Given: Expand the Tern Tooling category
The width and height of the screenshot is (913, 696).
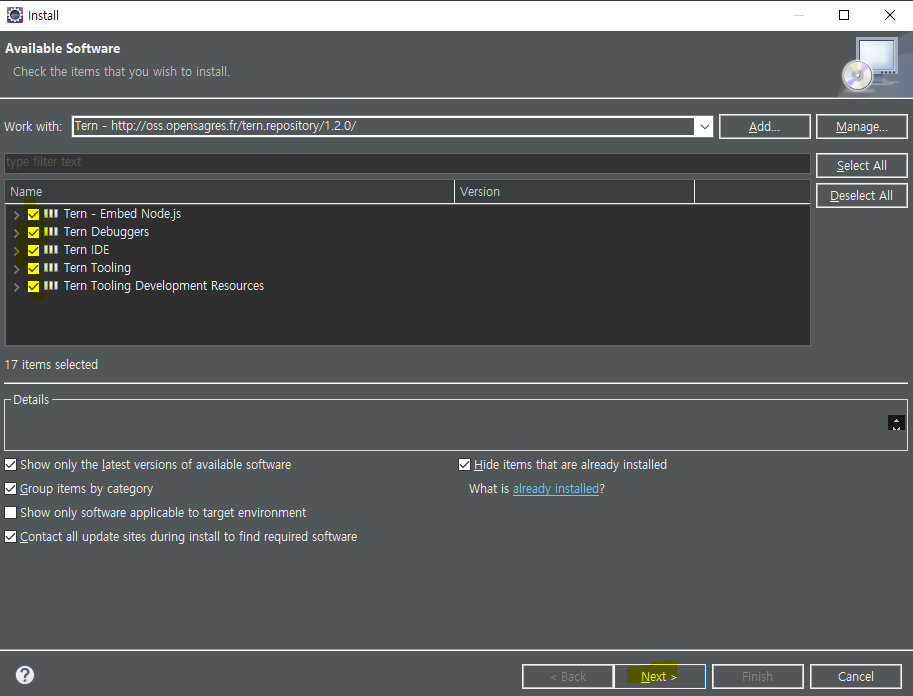Looking at the screenshot, I should point(16,269).
